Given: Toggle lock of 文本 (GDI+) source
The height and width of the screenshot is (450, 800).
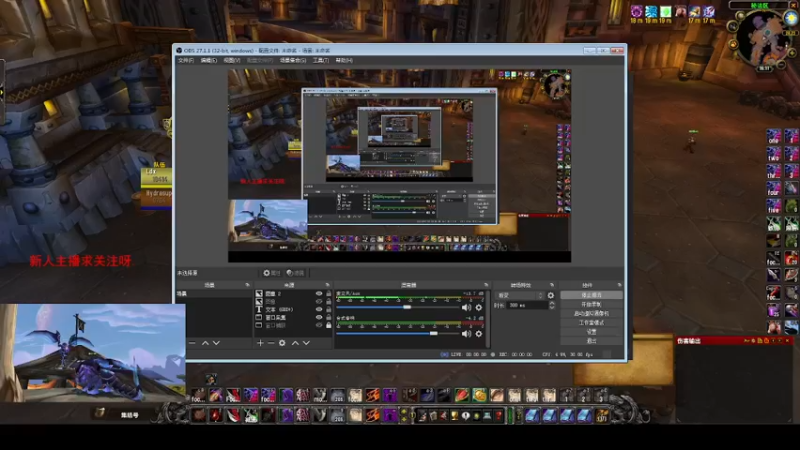Looking at the screenshot, I should coord(329,309).
